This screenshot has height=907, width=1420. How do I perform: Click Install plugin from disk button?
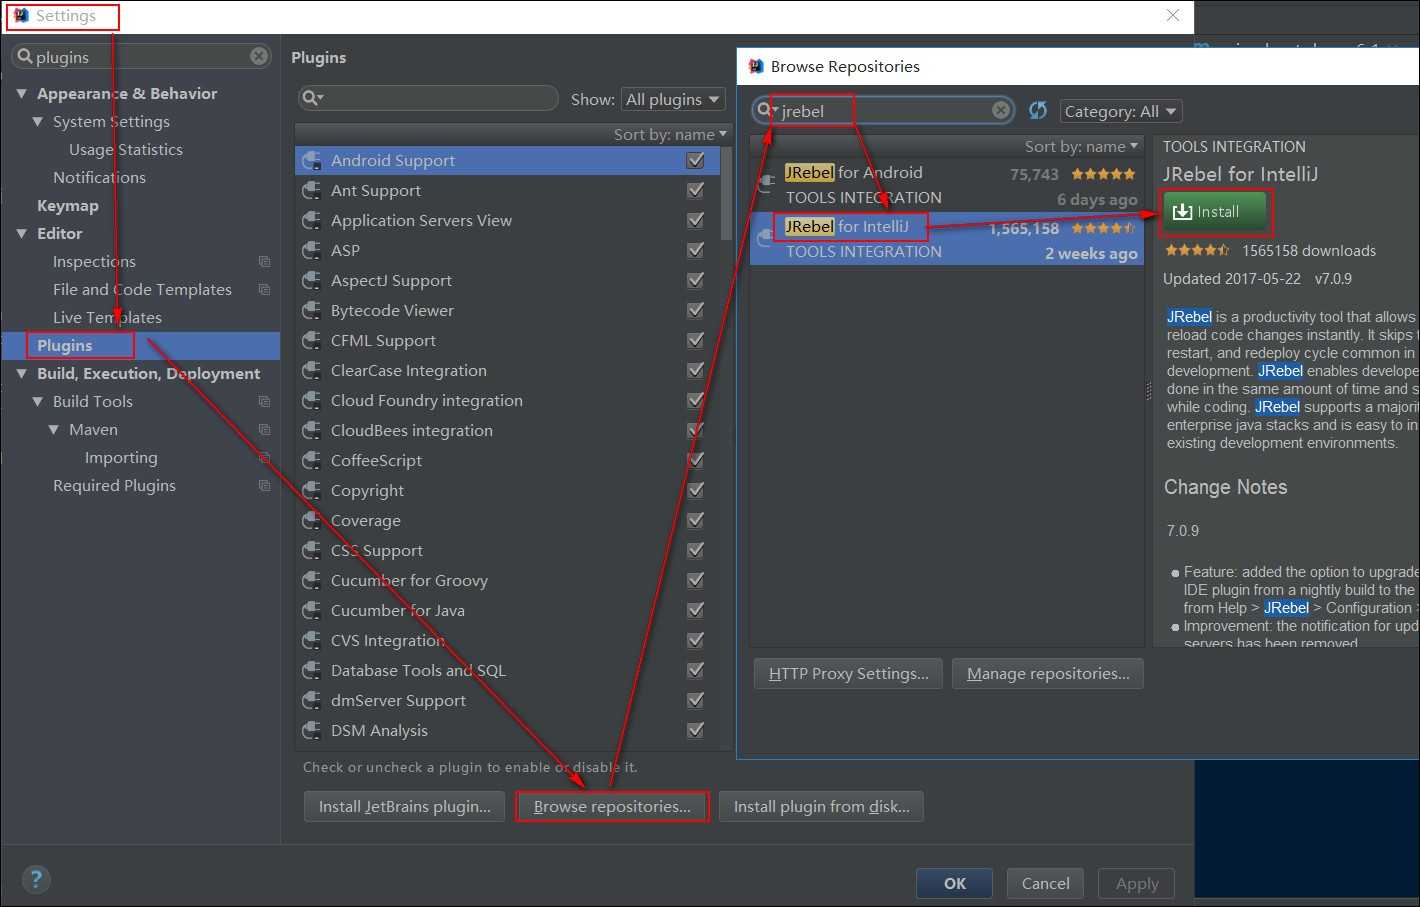pyautogui.click(x=822, y=807)
